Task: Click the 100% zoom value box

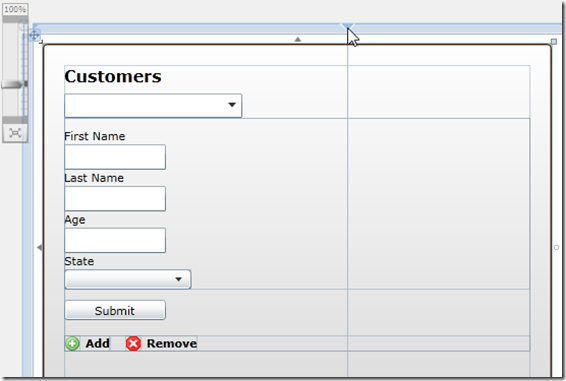Action: click(15, 9)
